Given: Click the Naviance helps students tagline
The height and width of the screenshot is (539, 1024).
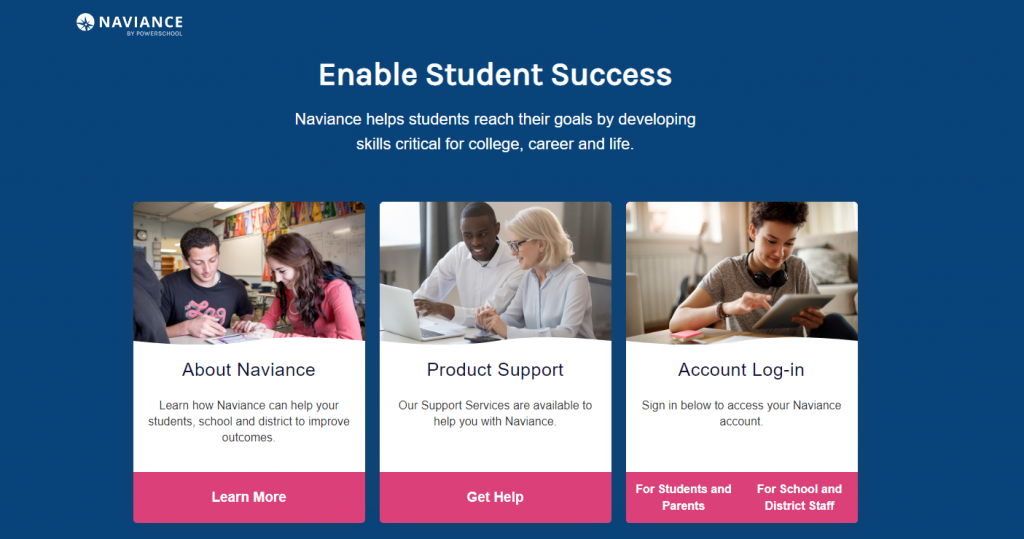Looking at the screenshot, I should coord(495,131).
